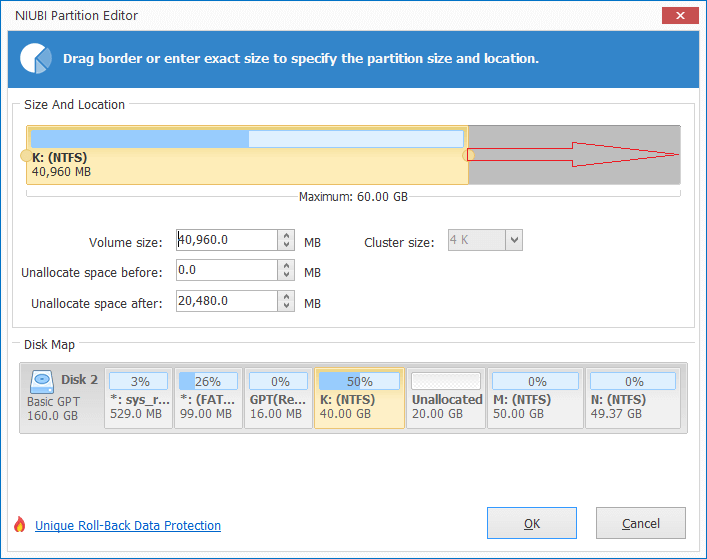Click left resize handle of K: partition

coord(25,155)
